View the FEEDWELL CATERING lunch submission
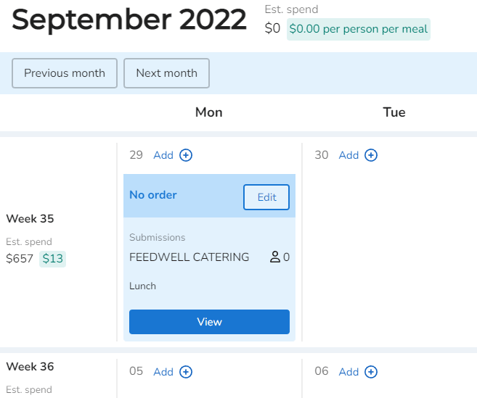Image resolution: width=477 pixels, height=398 pixels. (209, 322)
